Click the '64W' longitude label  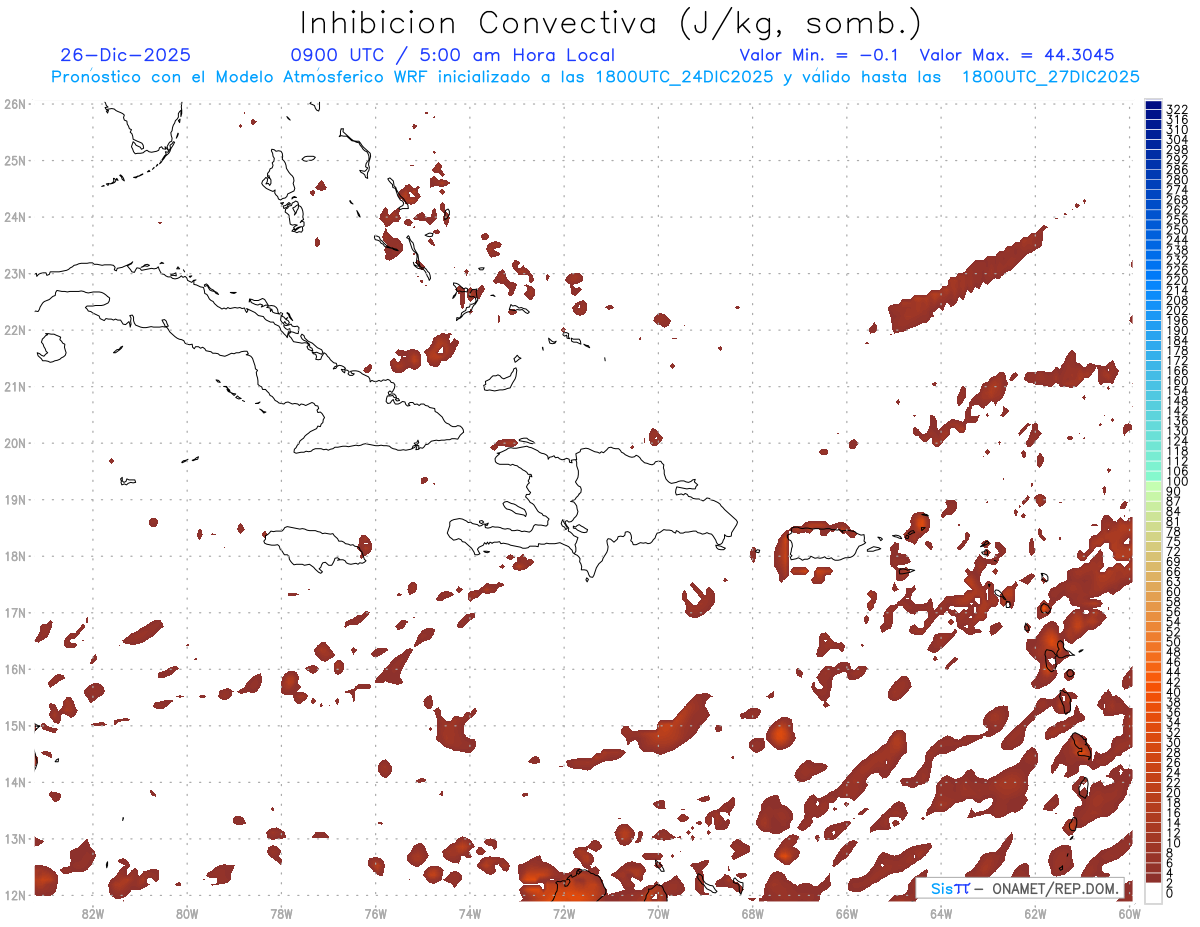pyautogui.click(x=941, y=912)
